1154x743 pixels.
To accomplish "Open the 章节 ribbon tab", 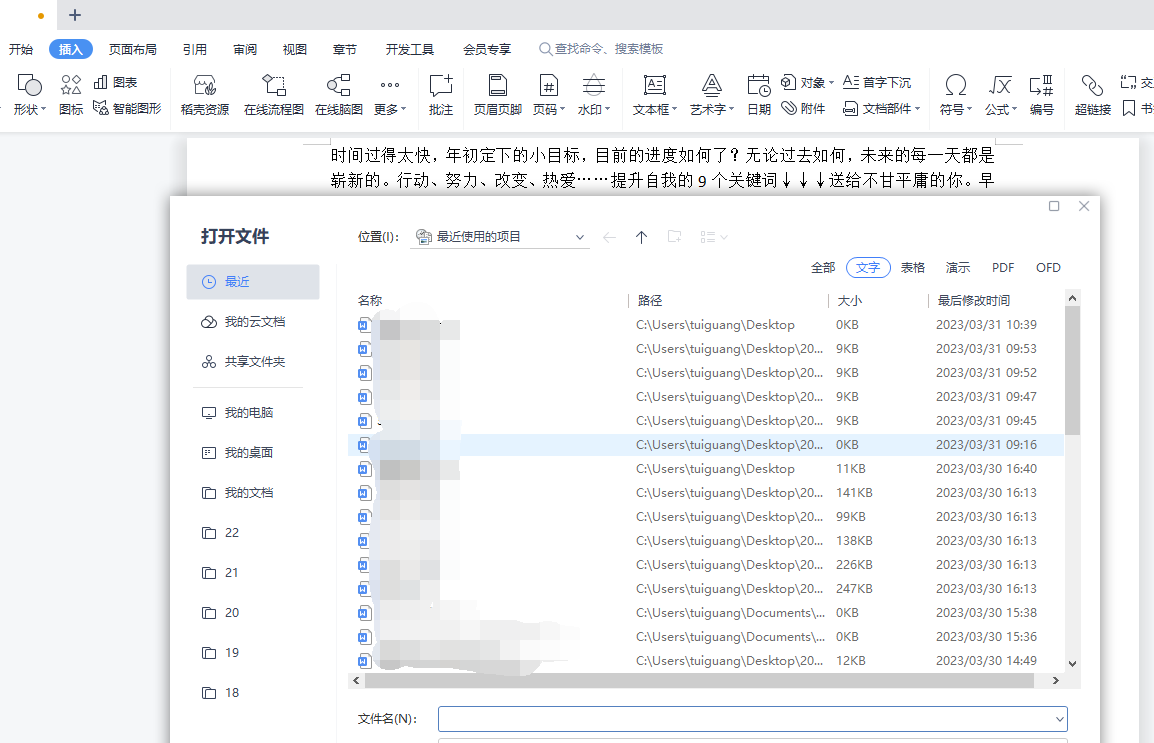I will click(x=344, y=49).
